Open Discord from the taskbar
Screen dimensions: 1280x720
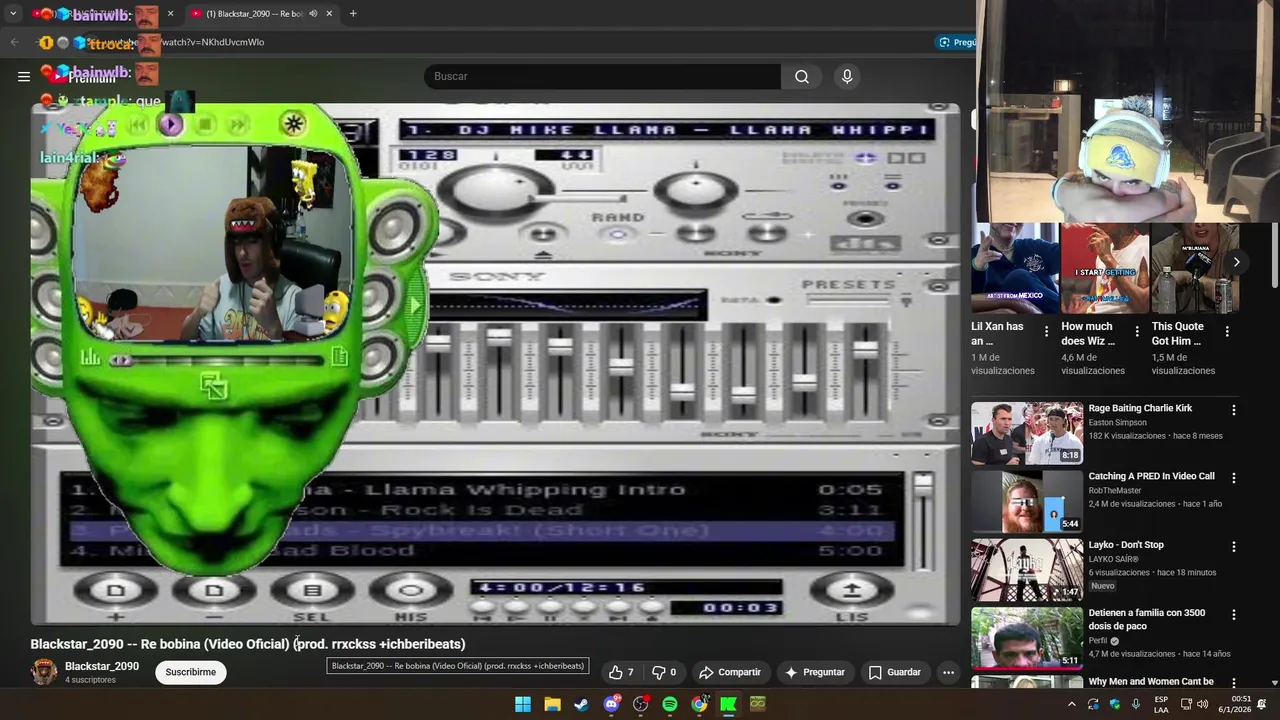[x=611, y=704]
